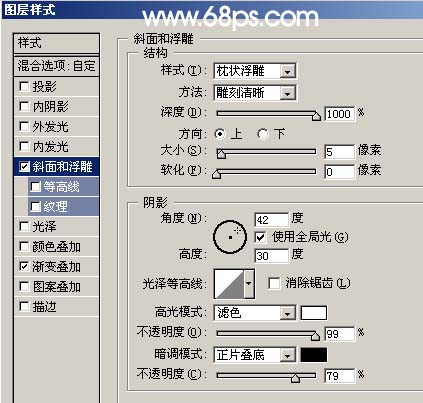Click the 软化 soften slider handle
Image resolution: width=423 pixels, height=403 pixels.
[217, 174]
